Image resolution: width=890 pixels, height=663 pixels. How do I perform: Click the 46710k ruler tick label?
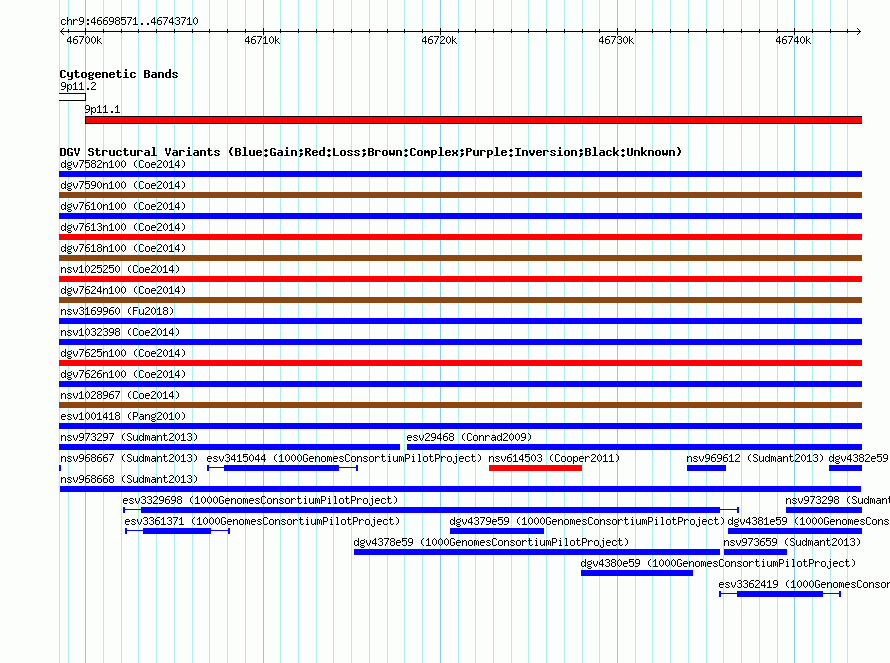pos(262,40)
